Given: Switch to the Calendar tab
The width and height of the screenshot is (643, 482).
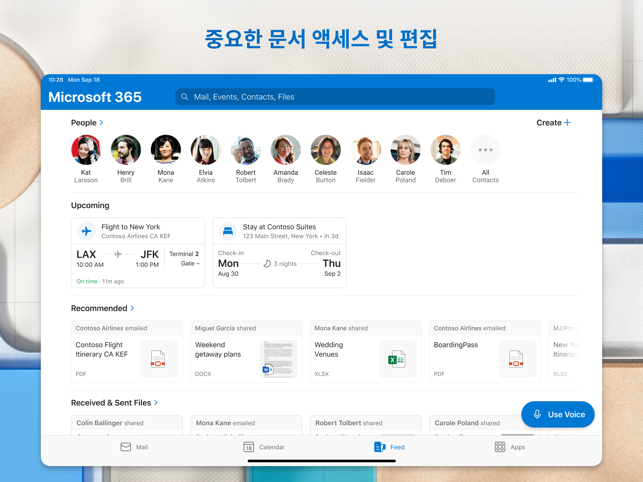Looking at the screenshot, I should click(264, 447).
